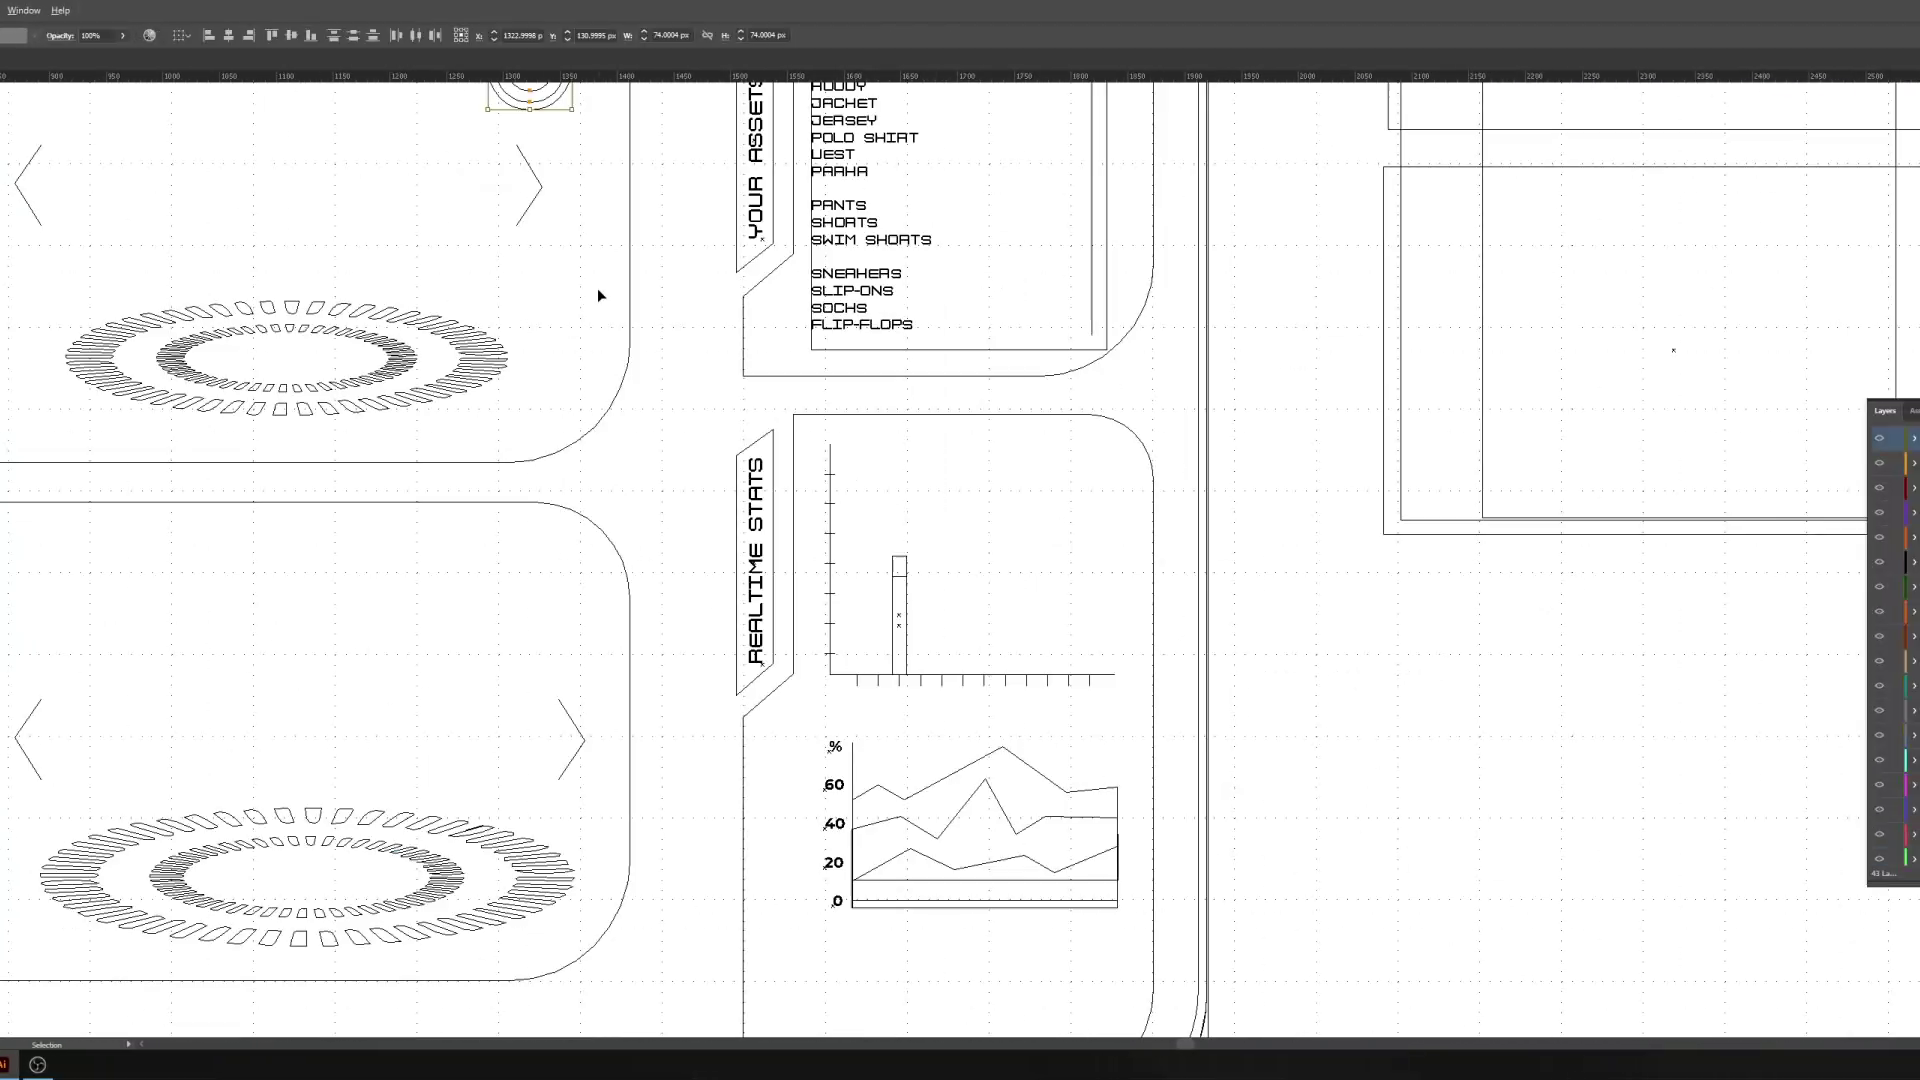The width and height of the screenshot is (1920, 1080).
Task: Click the Recolor Artwork color wheel icon
Action: (149, 35)
